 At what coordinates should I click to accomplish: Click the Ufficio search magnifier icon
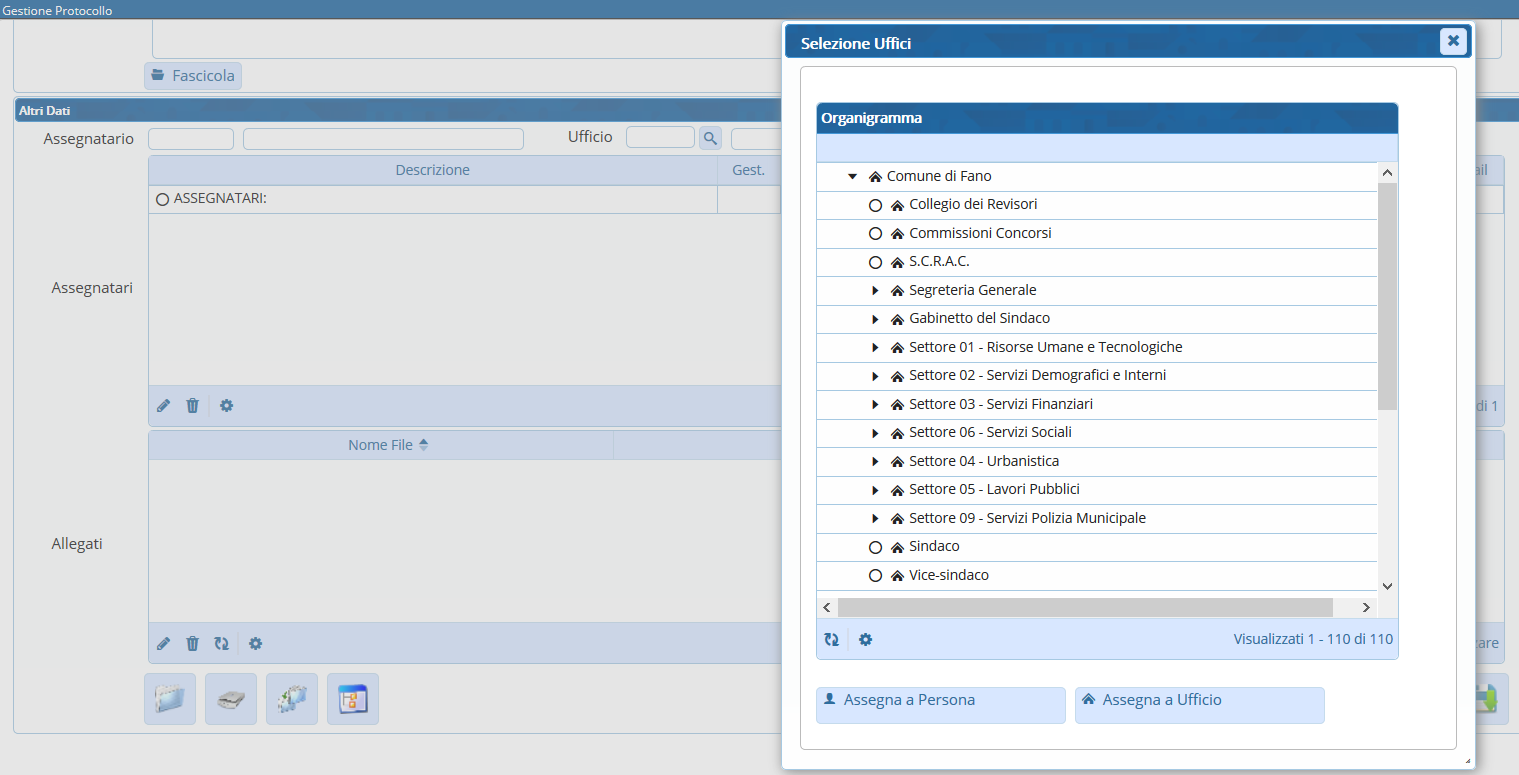coord(710,138)
